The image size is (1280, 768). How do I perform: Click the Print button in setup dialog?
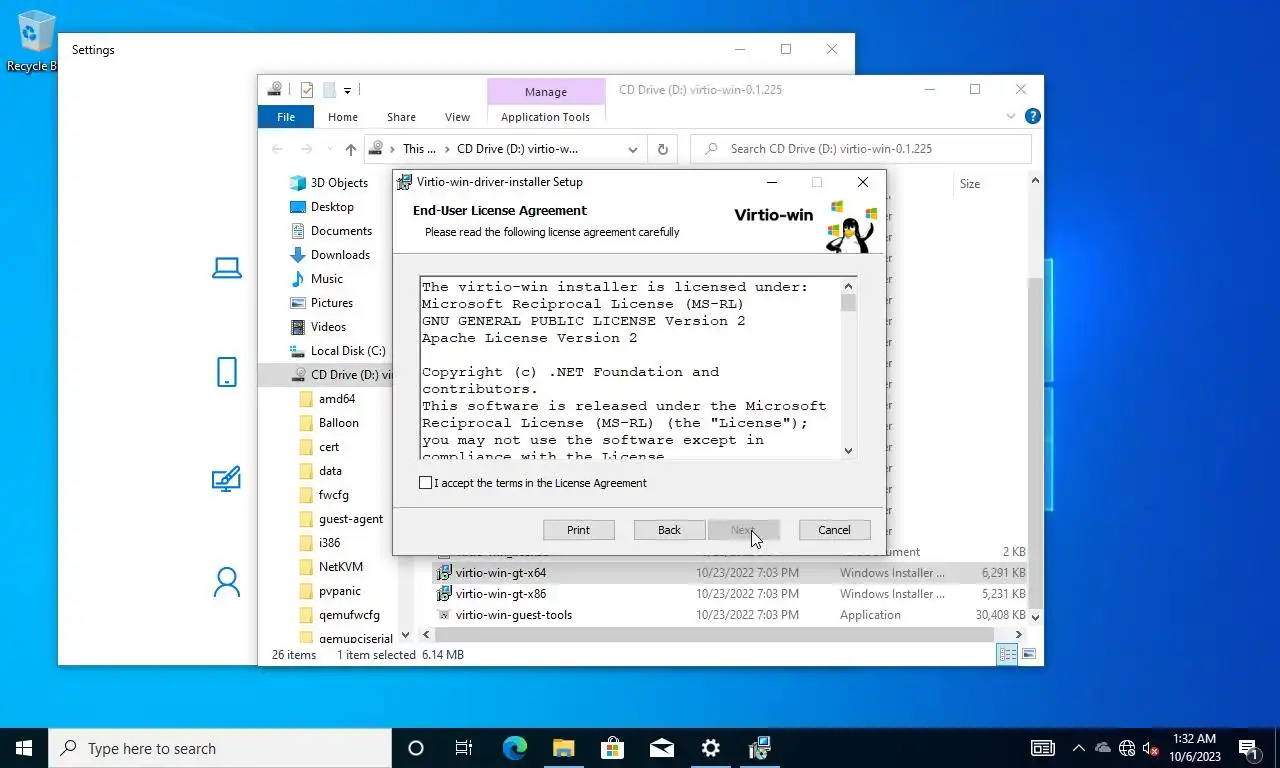click(578, 530)
